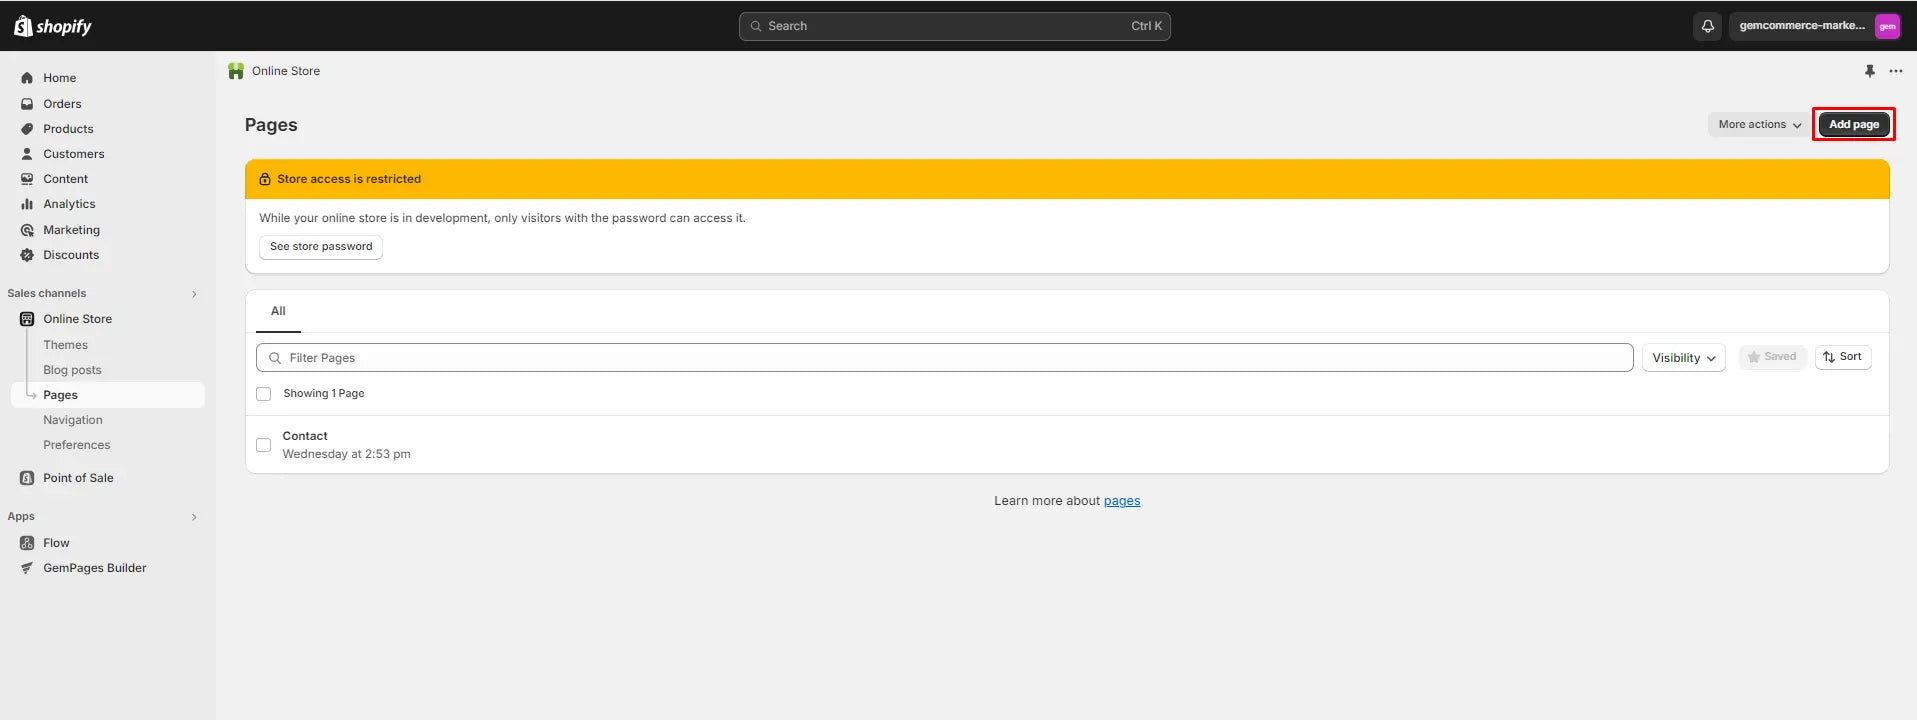Screen dimensions: 1917x720
Task: Click the gem store avatar icon
Action: click(x=1887, y=26)
